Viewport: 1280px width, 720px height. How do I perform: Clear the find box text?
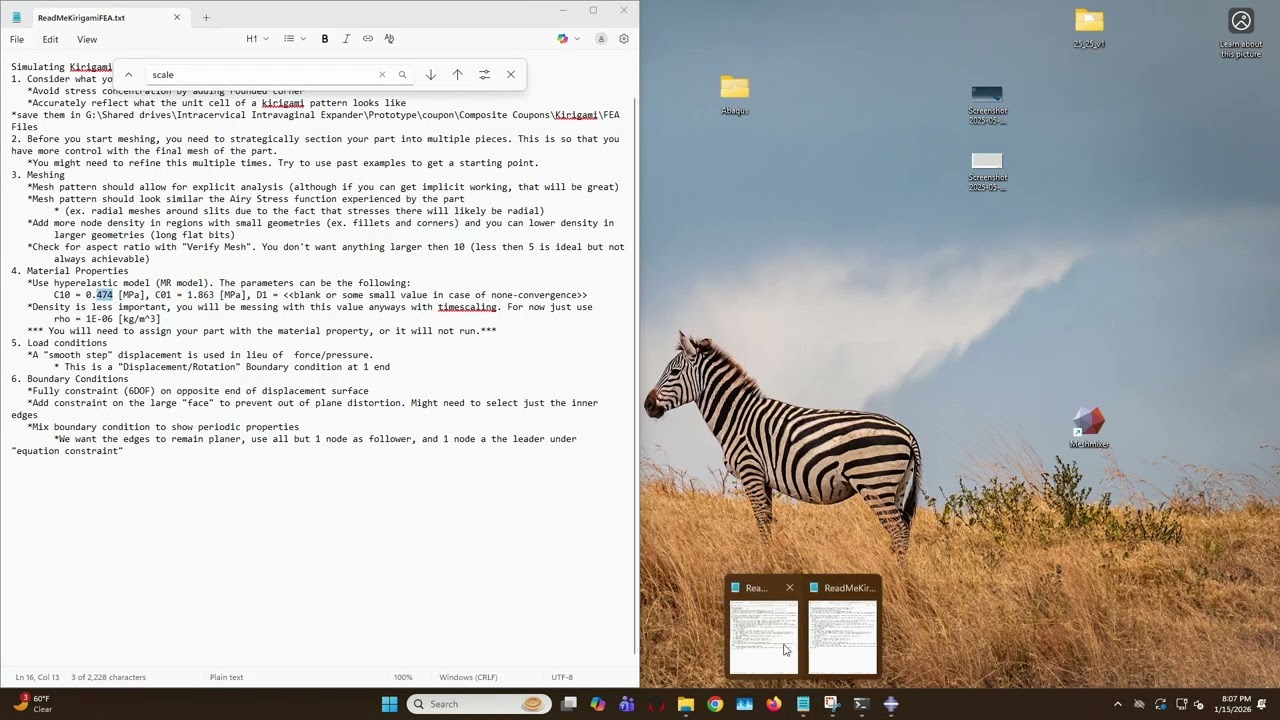coord(382,75)
